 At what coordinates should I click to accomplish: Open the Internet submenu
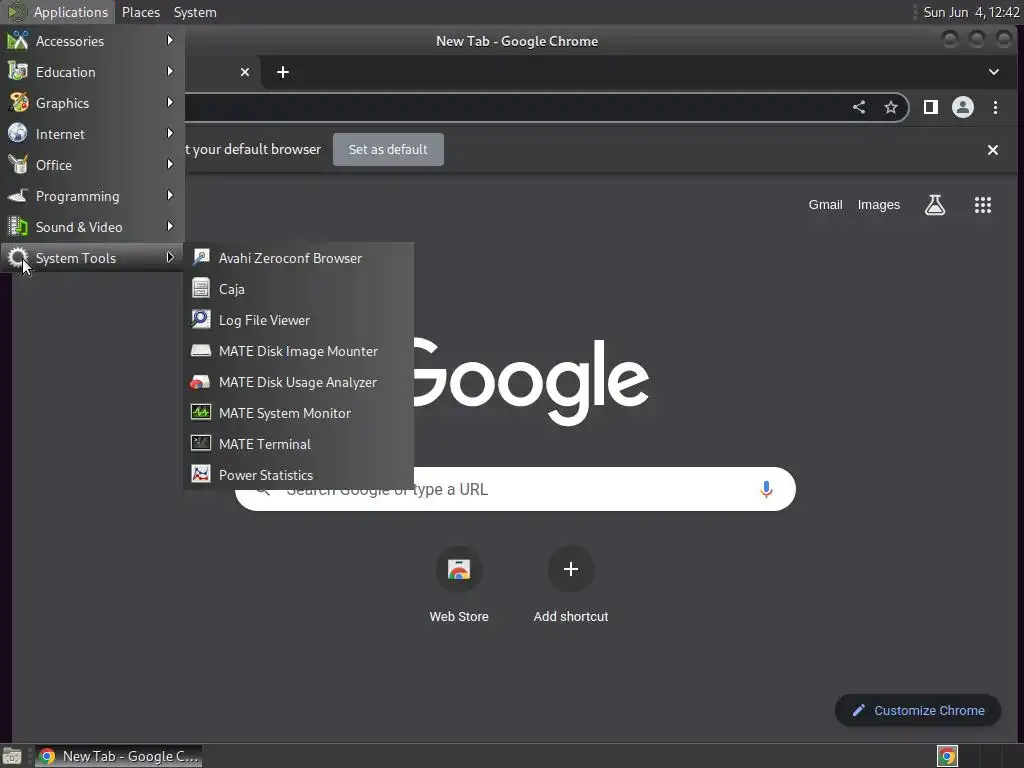point(92,134)
